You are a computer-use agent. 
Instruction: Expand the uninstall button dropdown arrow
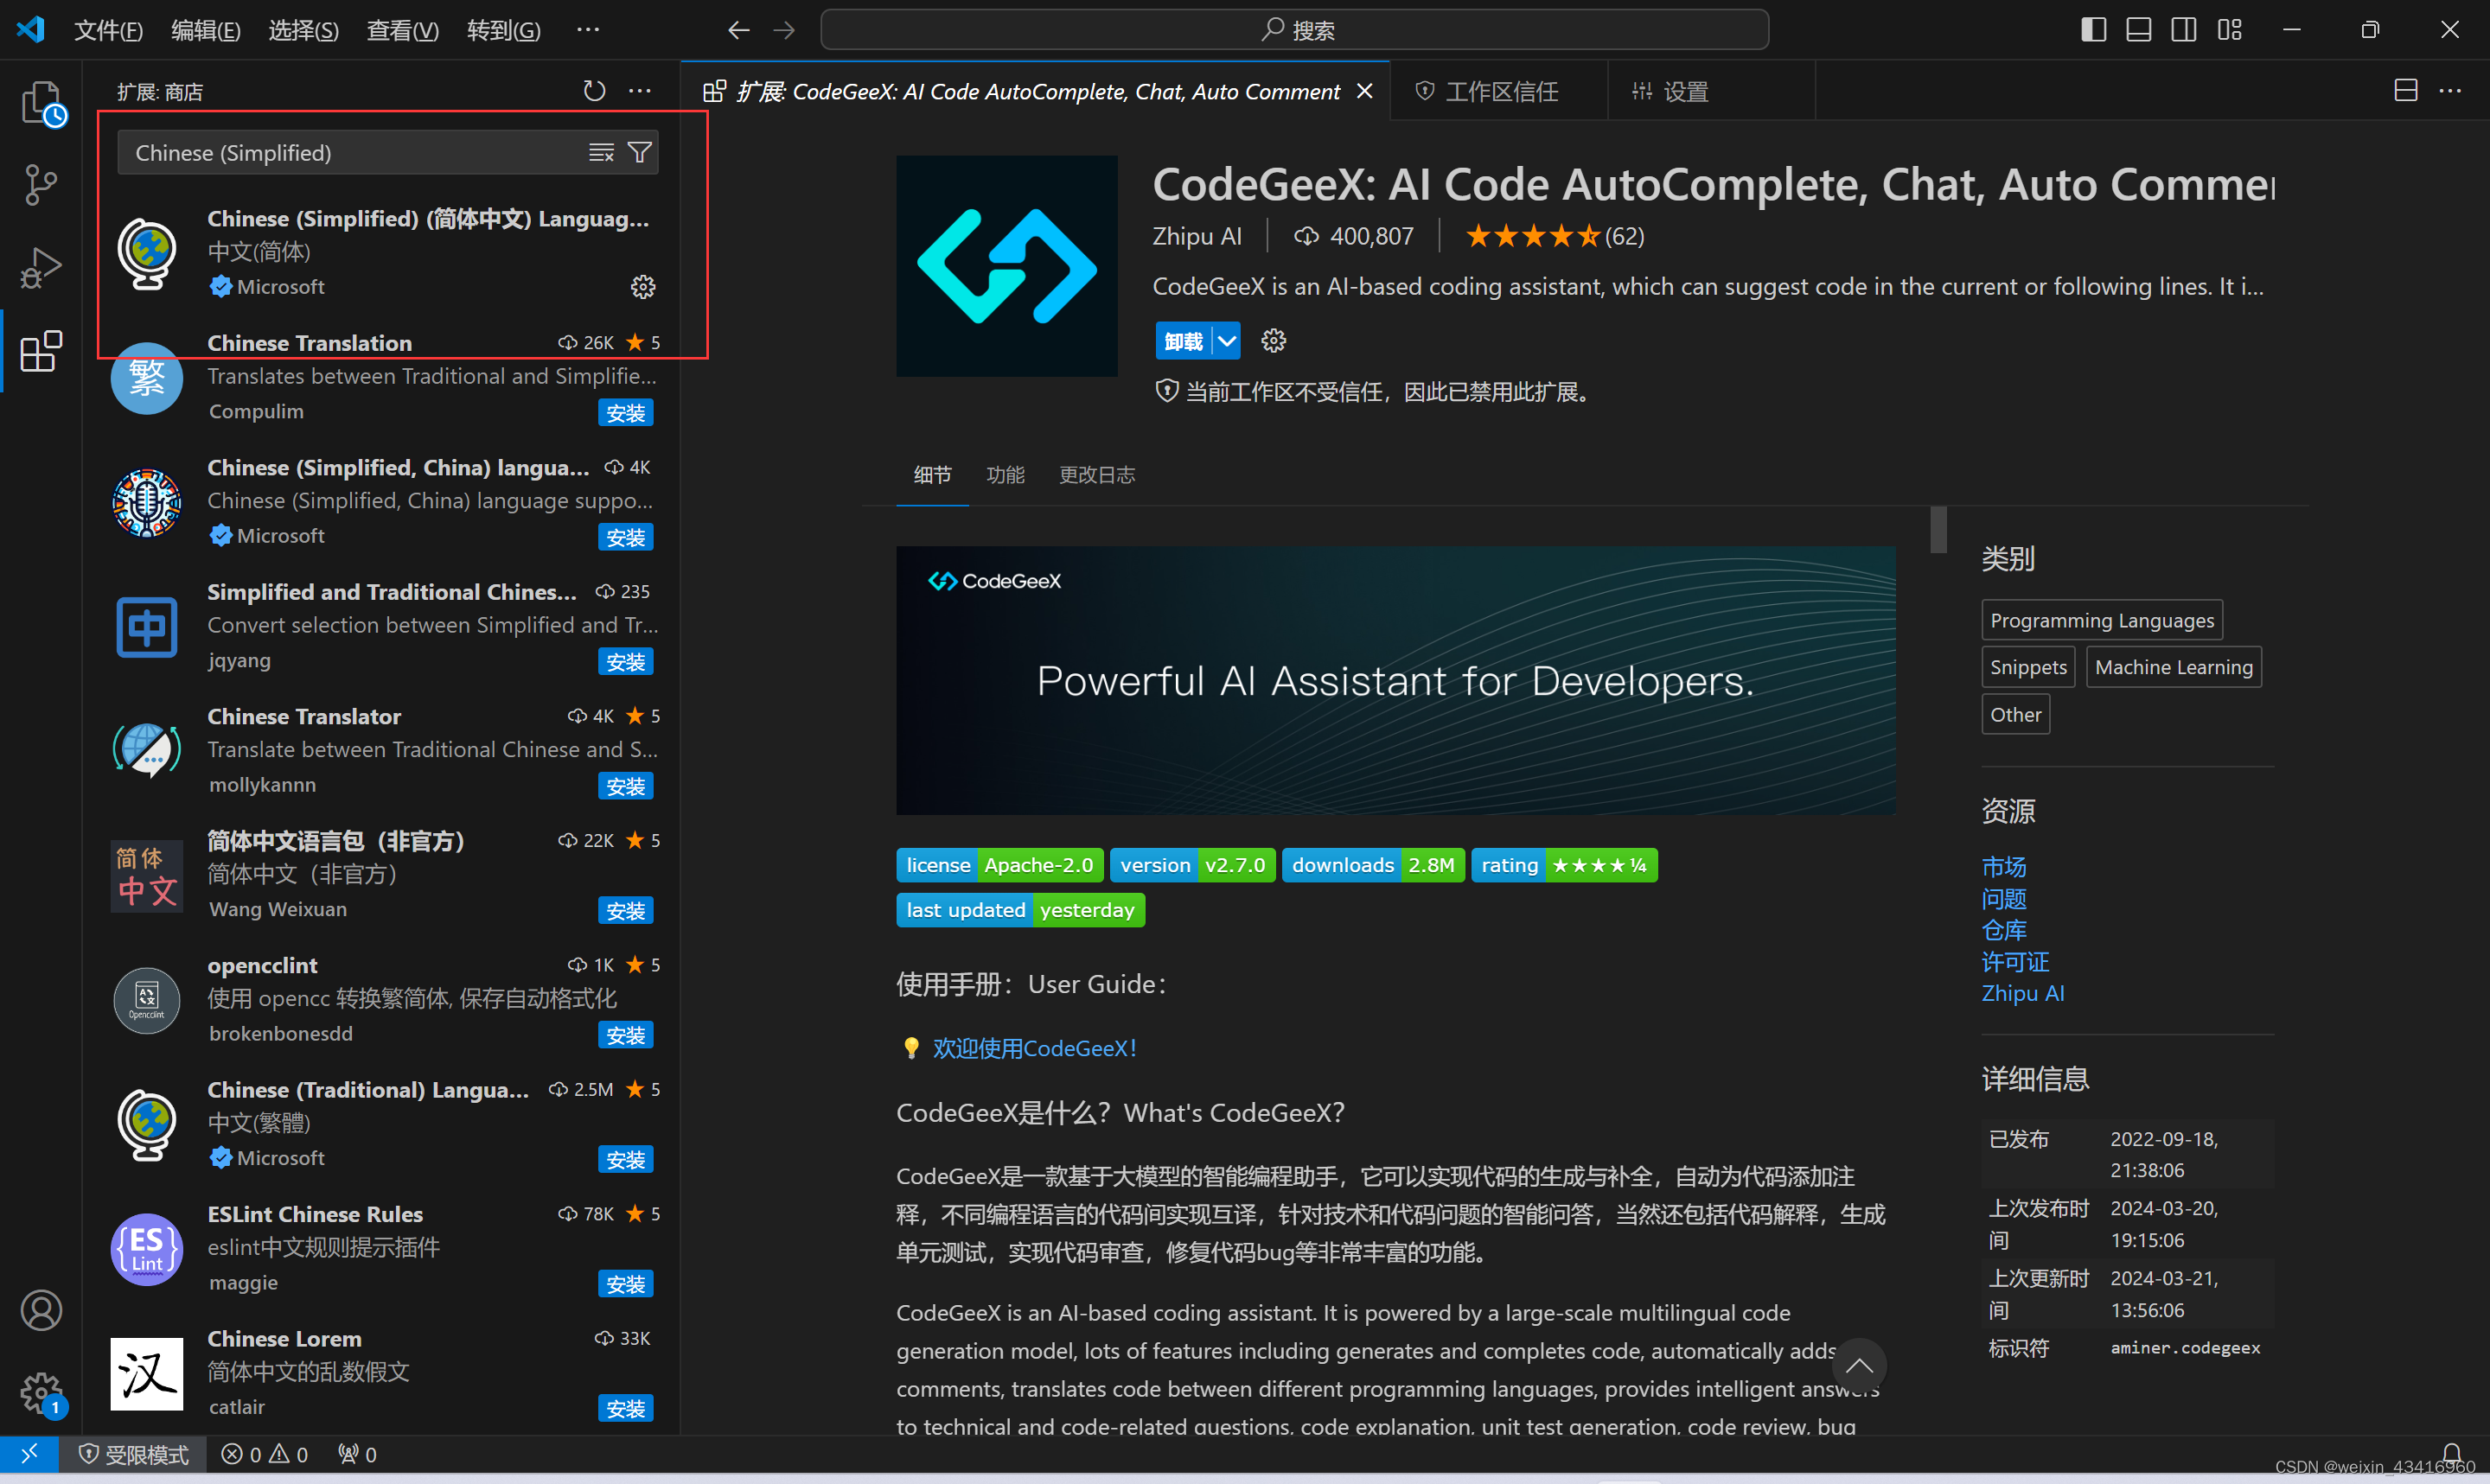[x=1227, y=341]
